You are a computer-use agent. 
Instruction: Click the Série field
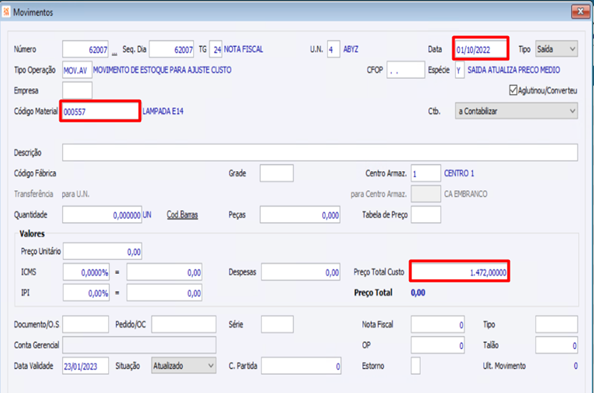coord(277,324)
